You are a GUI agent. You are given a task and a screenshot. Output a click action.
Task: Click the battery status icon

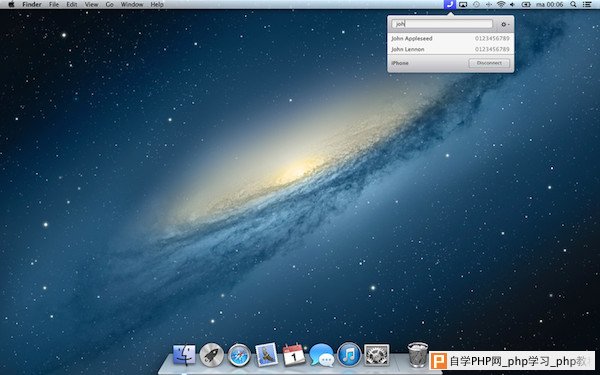pos(526,5)
